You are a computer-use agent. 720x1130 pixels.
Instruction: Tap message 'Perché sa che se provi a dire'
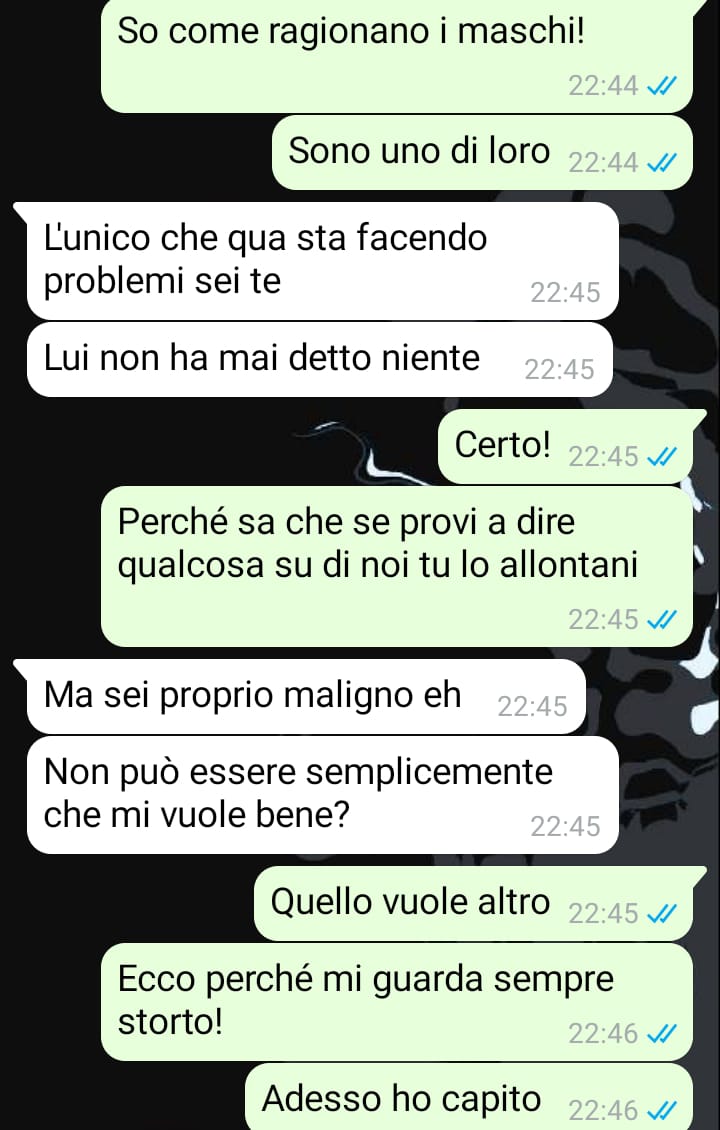pos(397,566)
